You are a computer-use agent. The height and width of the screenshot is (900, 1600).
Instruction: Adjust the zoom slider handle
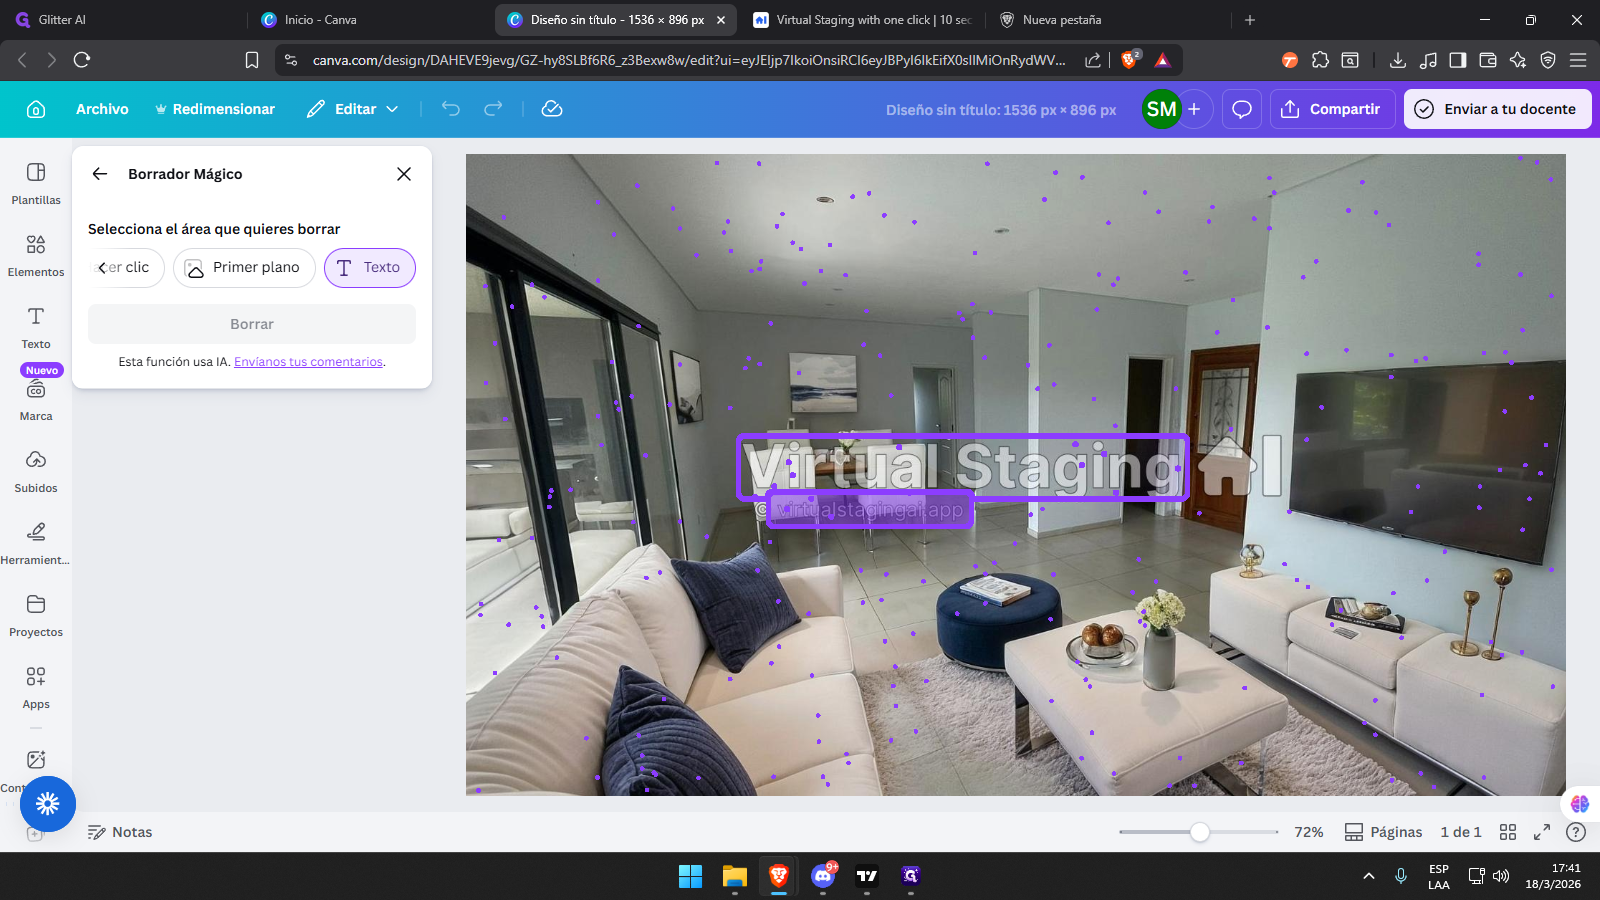(x=1200, y=832)
